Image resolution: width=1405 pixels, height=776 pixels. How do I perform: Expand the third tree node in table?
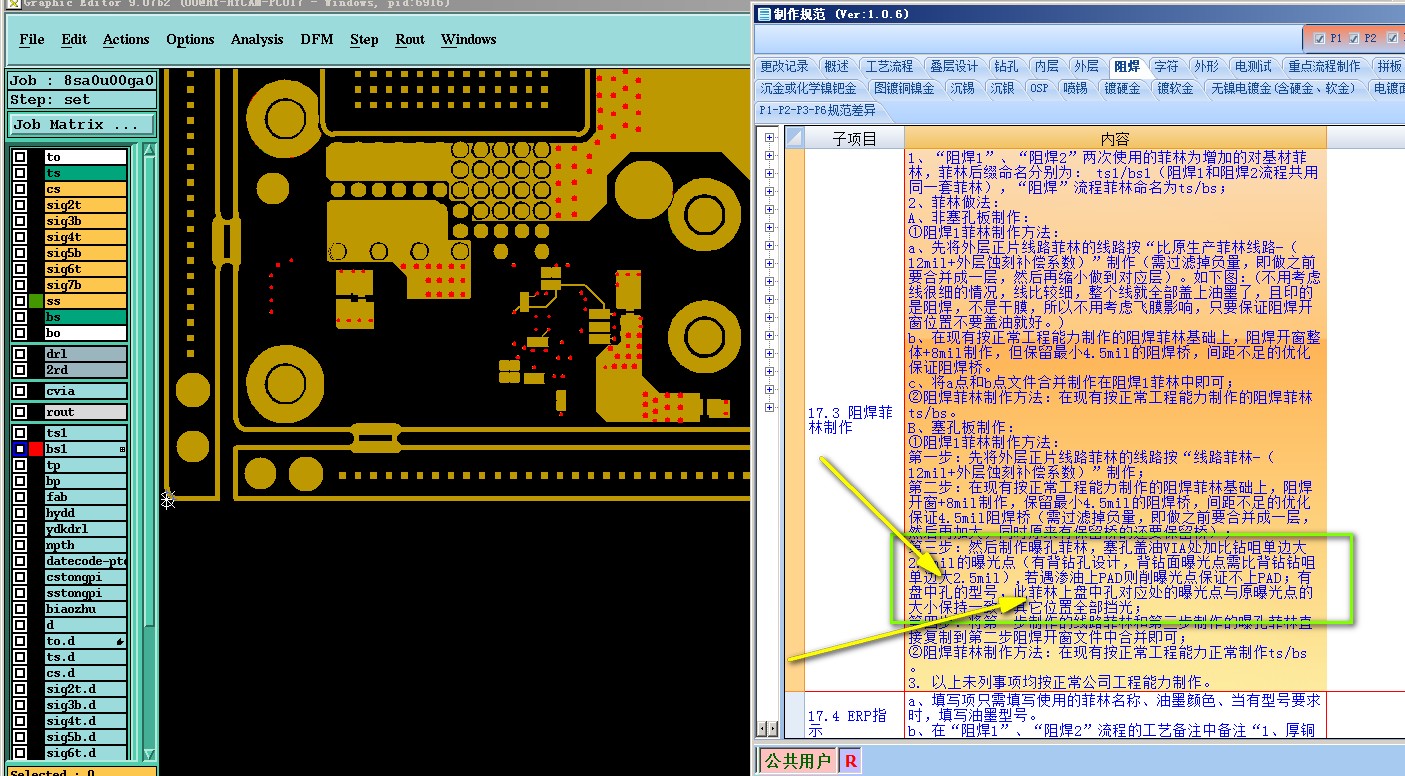tap(769, 174)
